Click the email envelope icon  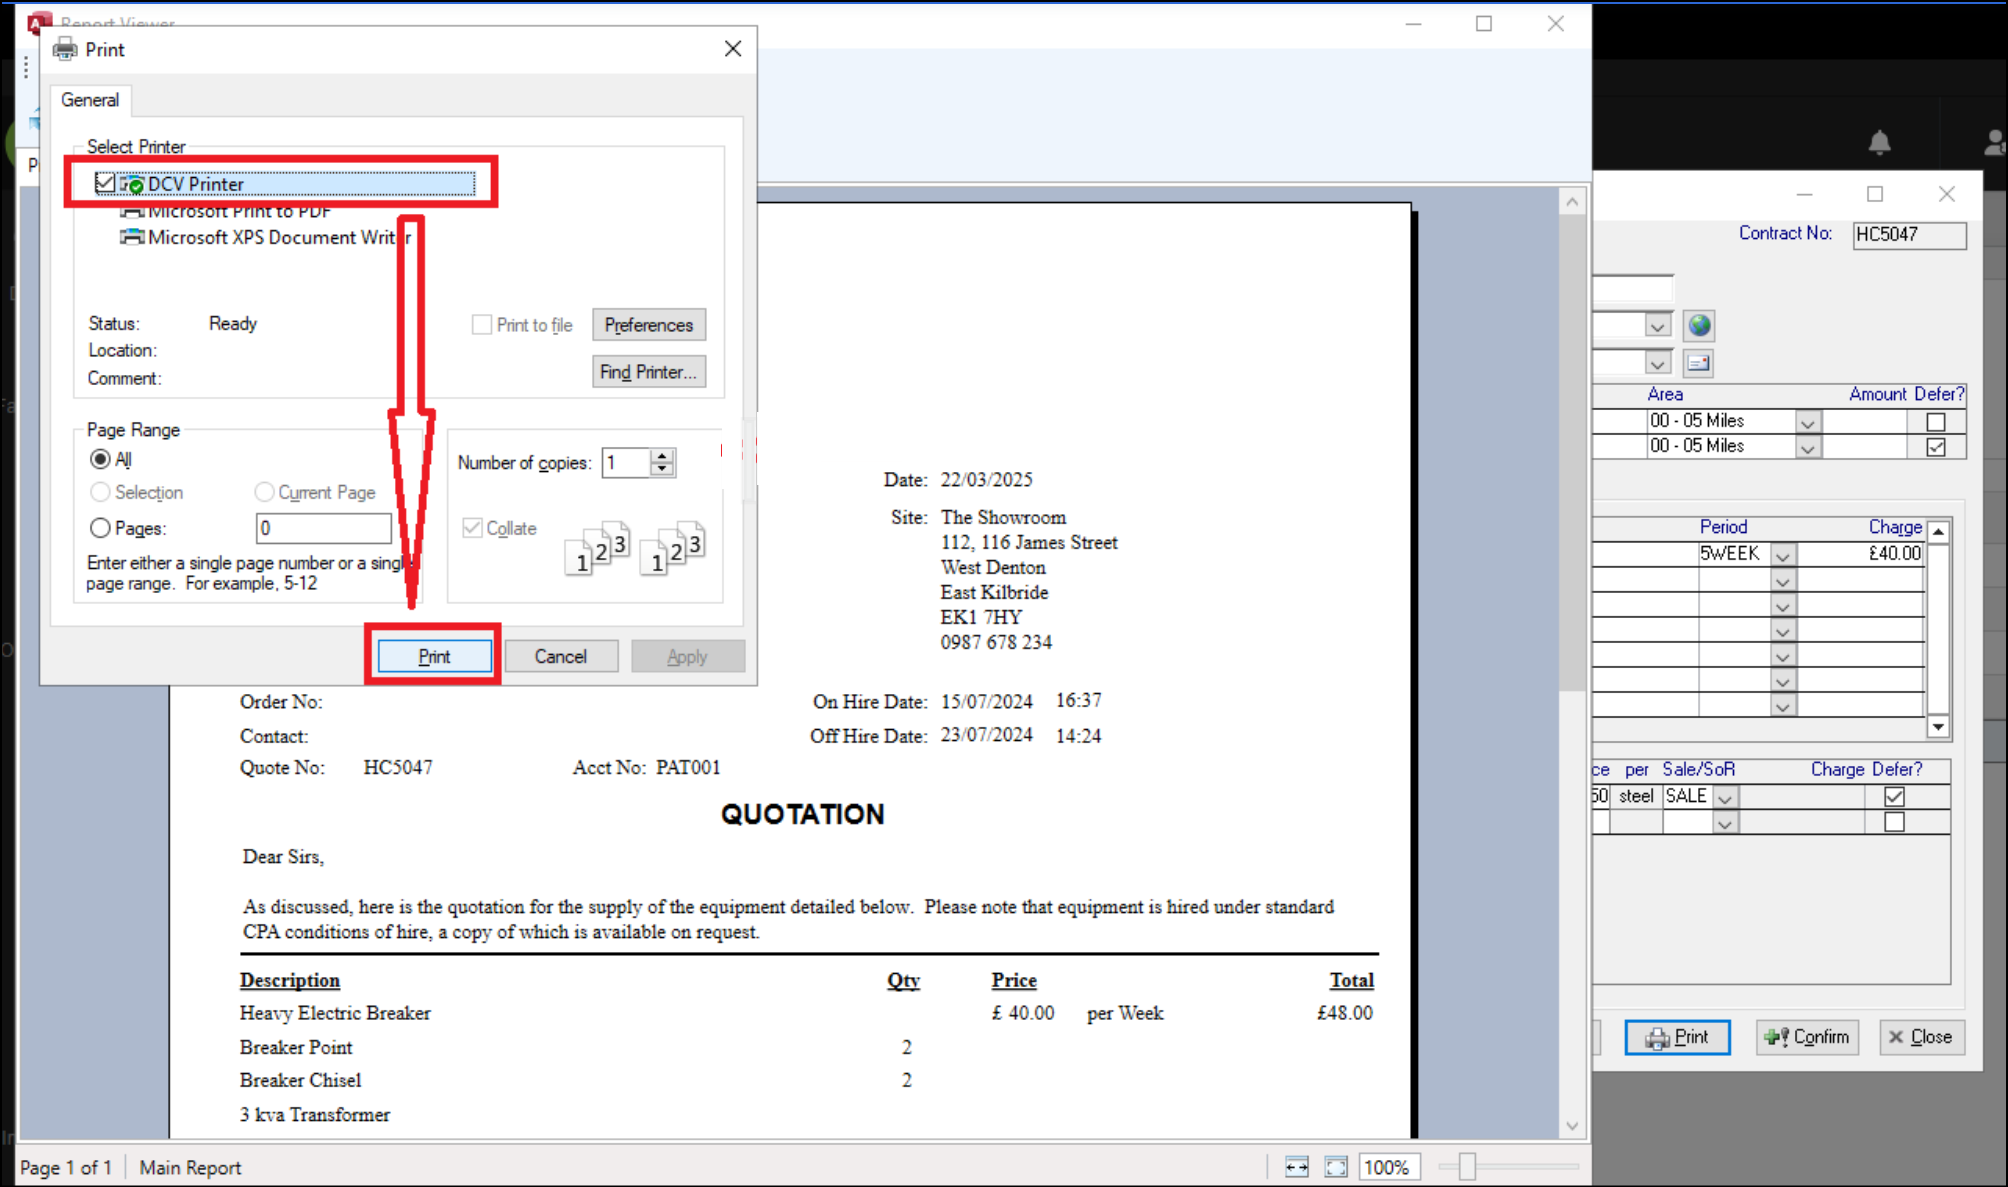(1697, 363)
